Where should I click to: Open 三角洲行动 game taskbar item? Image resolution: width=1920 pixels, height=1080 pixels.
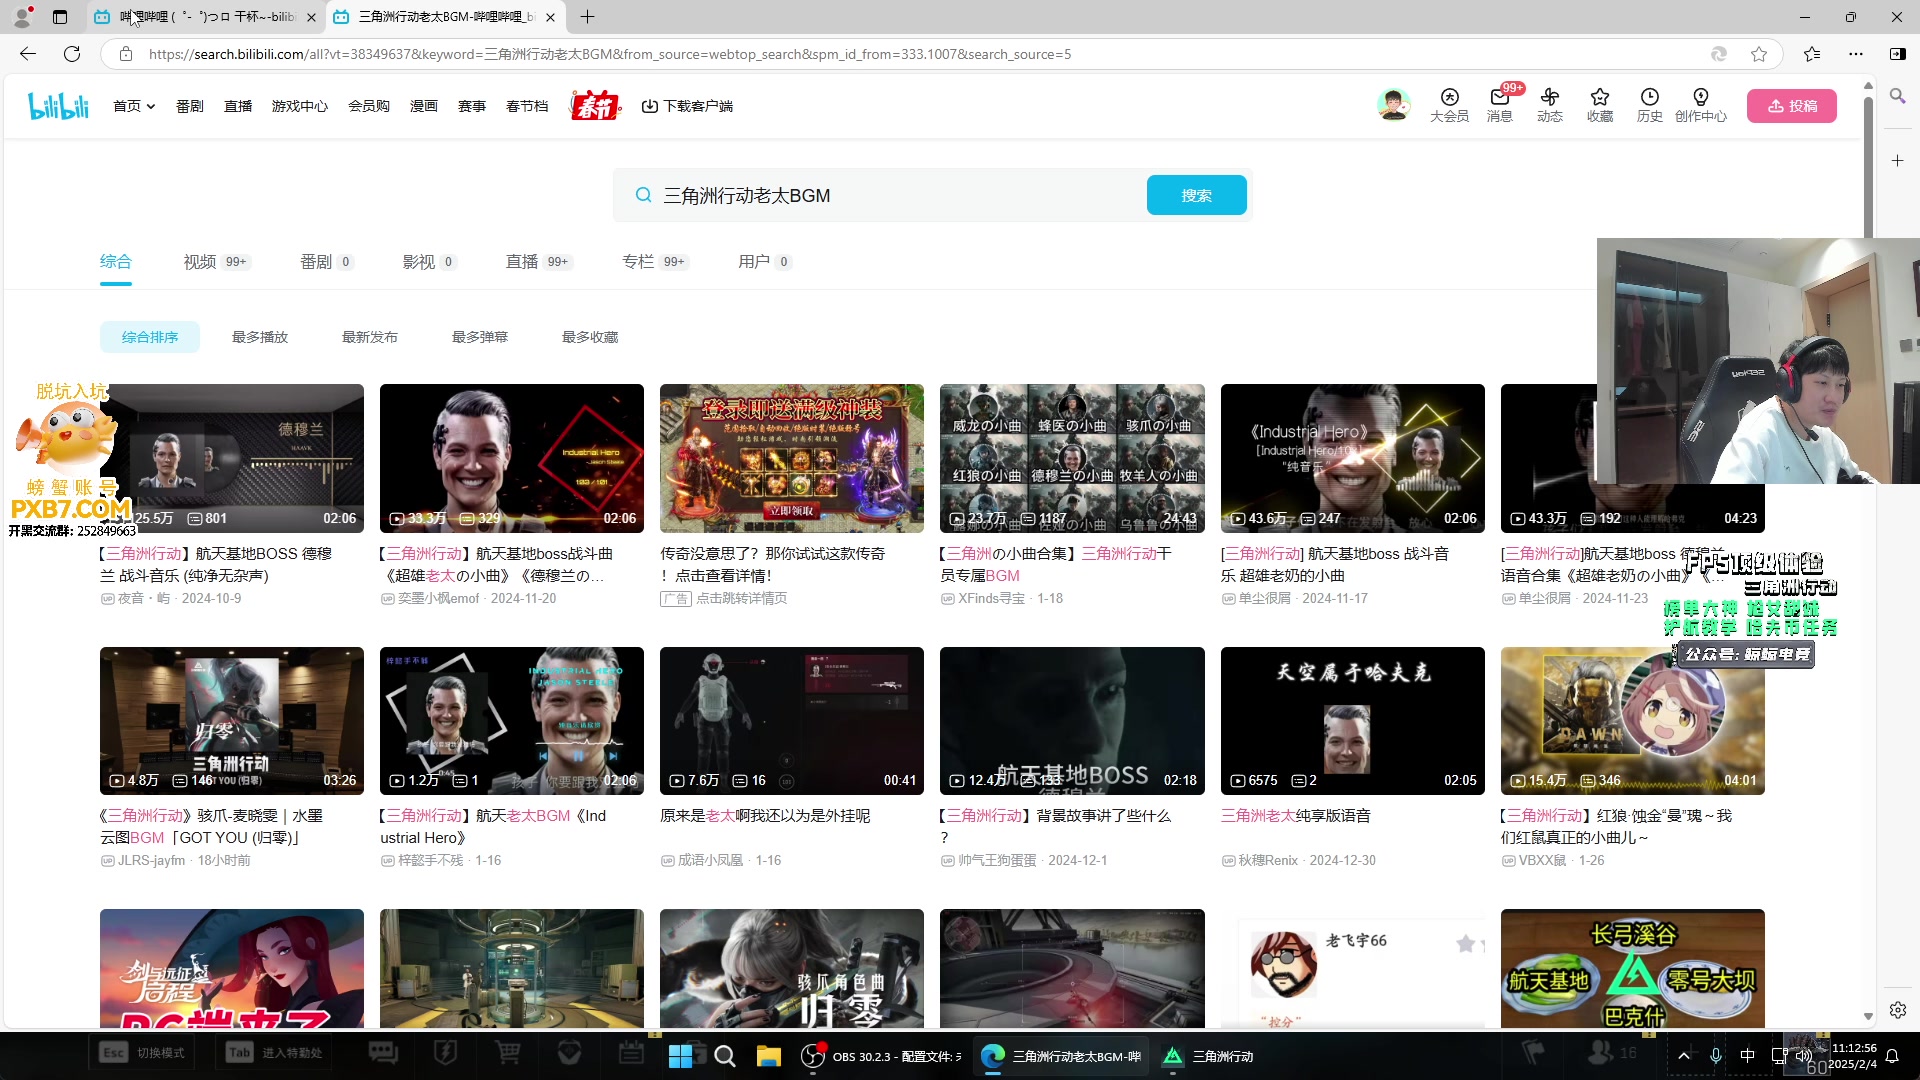[x=1208, y=1056]
